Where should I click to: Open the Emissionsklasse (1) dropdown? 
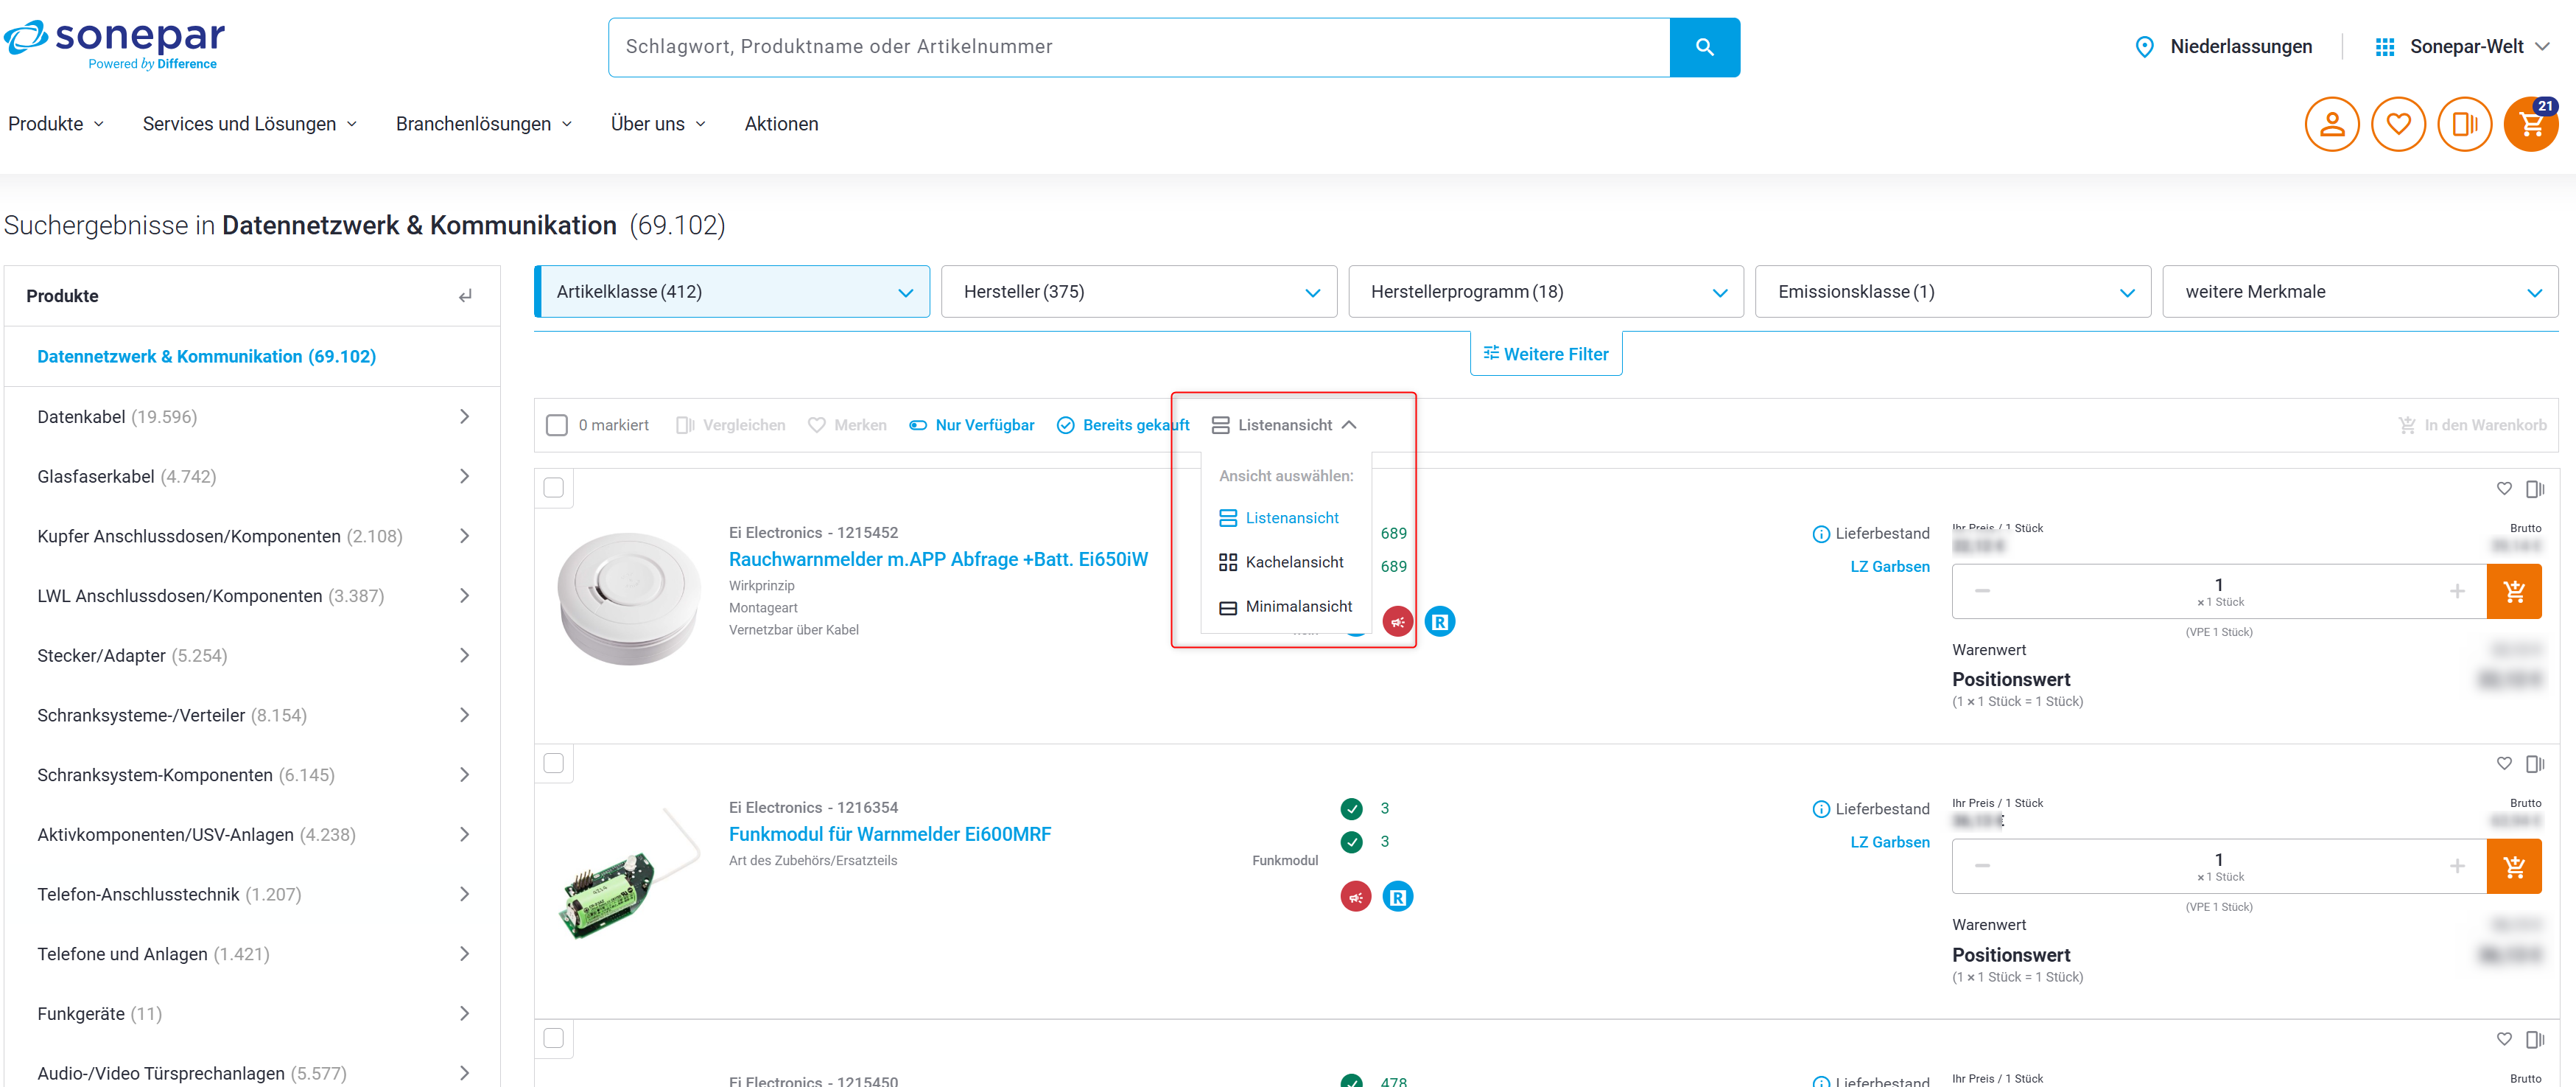tap(1952, 292)
